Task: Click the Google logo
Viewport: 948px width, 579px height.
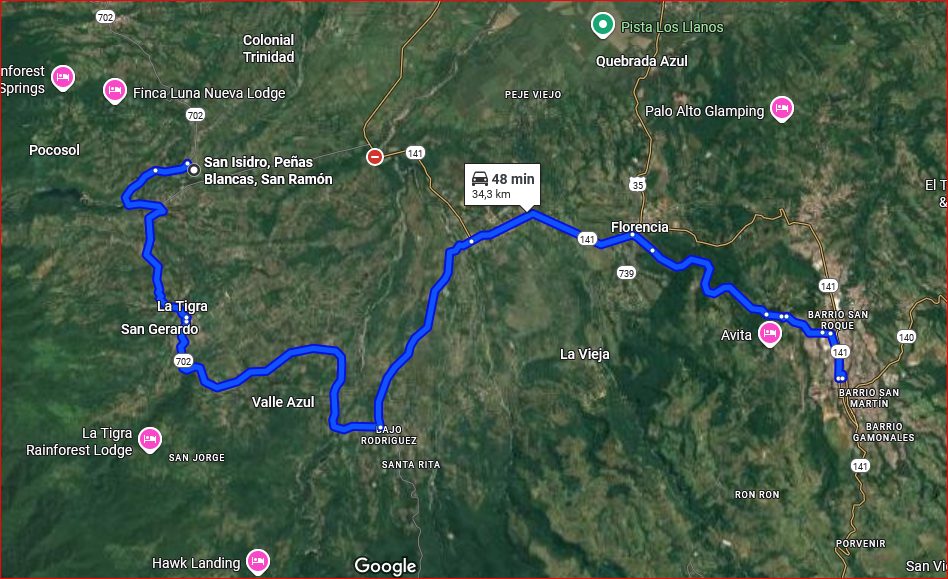Action: 385,566
